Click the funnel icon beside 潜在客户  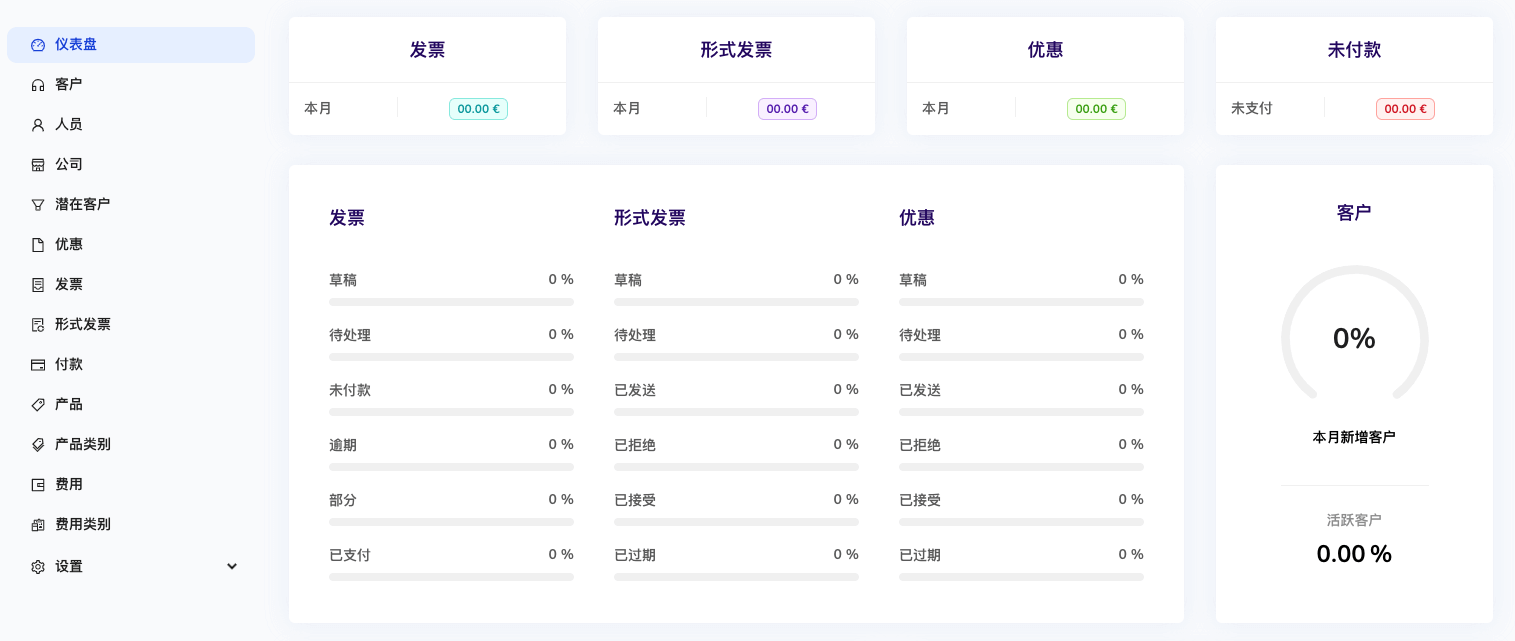pyautogui.click(x=38, y=205)
